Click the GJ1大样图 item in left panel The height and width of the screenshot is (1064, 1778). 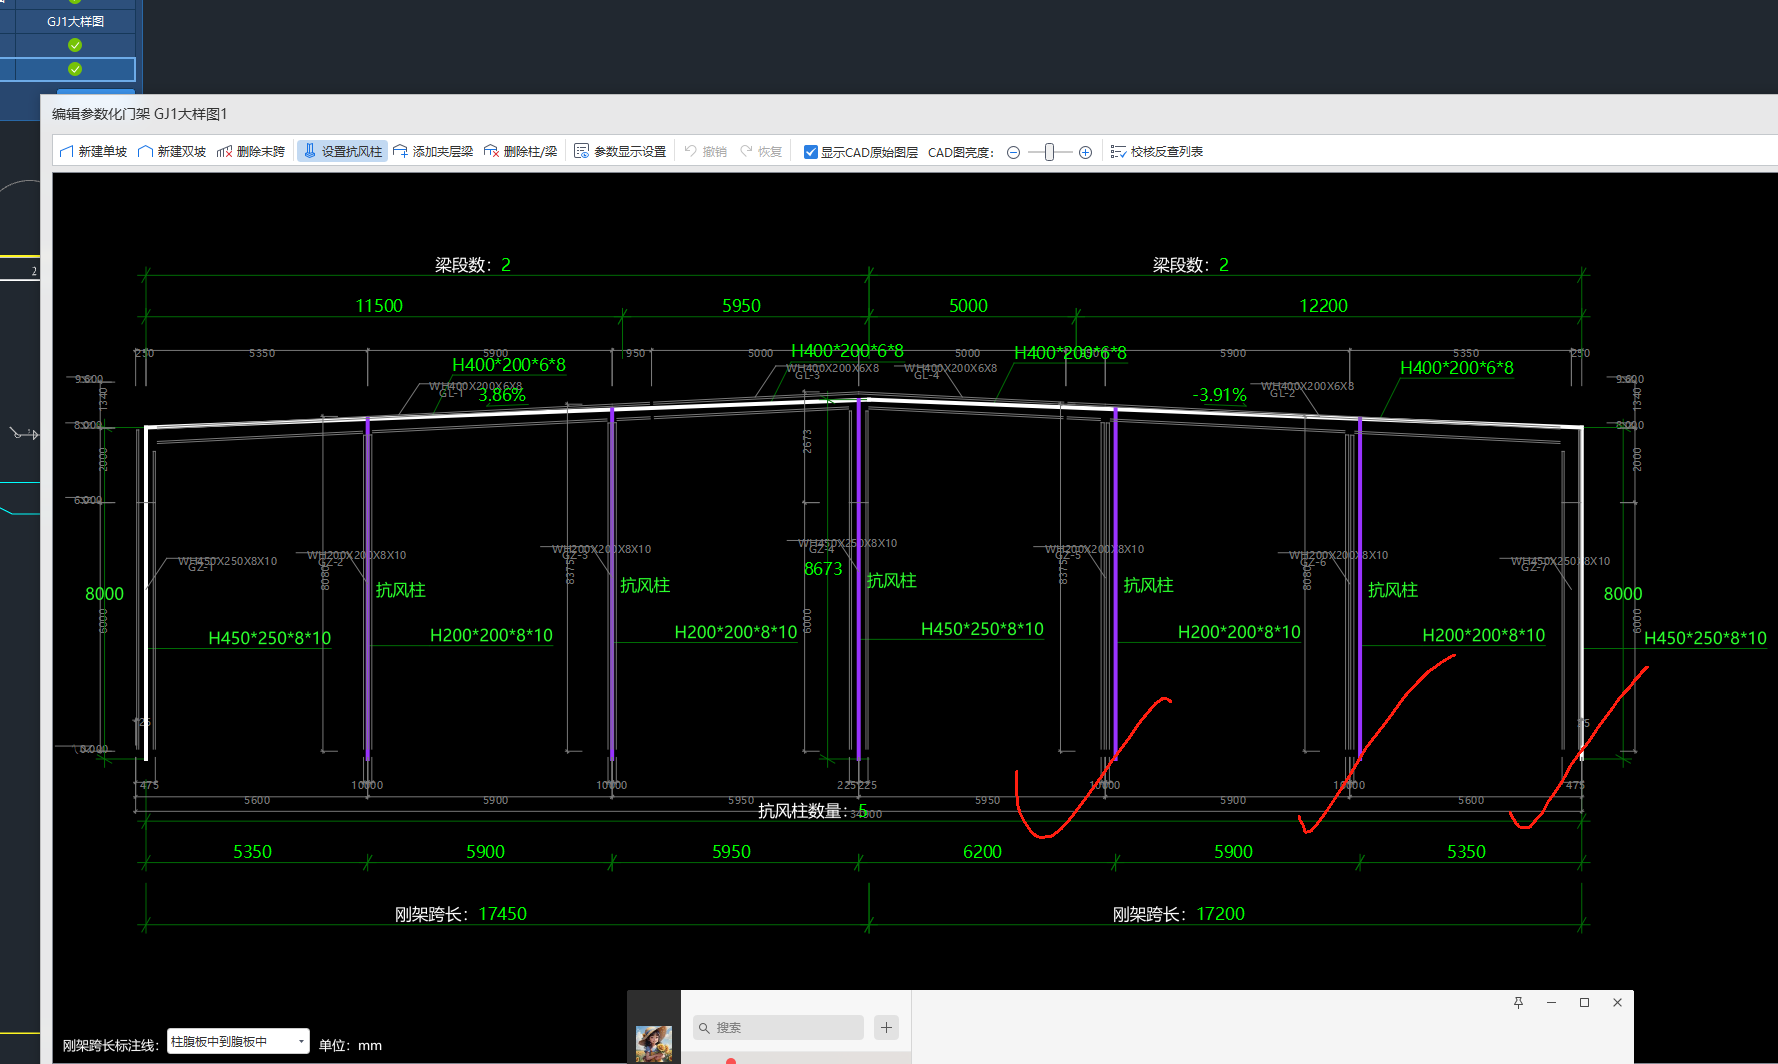point(75,22)
